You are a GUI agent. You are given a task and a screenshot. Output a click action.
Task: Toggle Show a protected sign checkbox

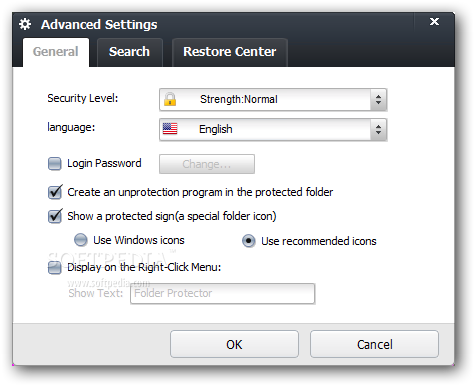click(55, 216)
